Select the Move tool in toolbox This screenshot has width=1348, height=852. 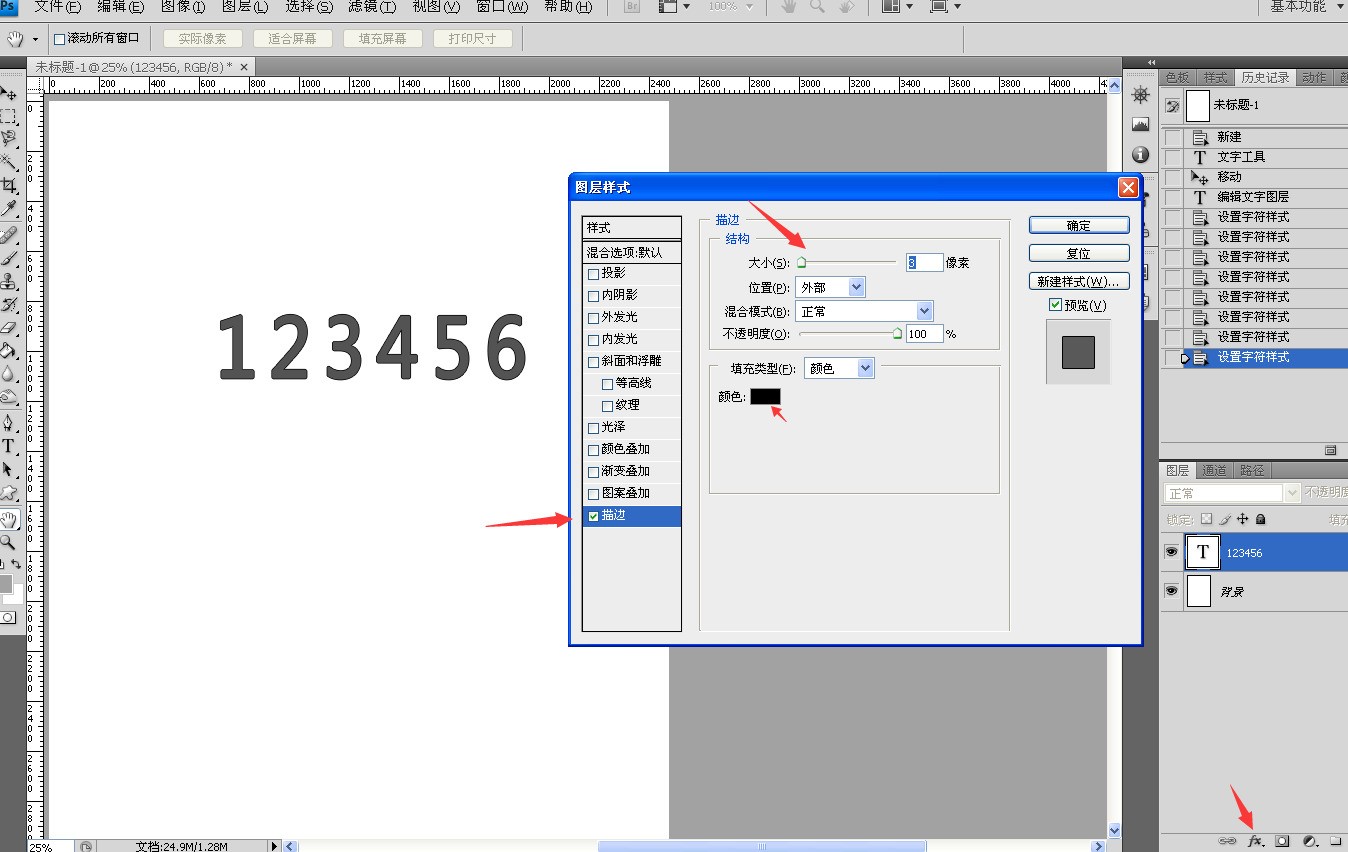pos(8,93)
